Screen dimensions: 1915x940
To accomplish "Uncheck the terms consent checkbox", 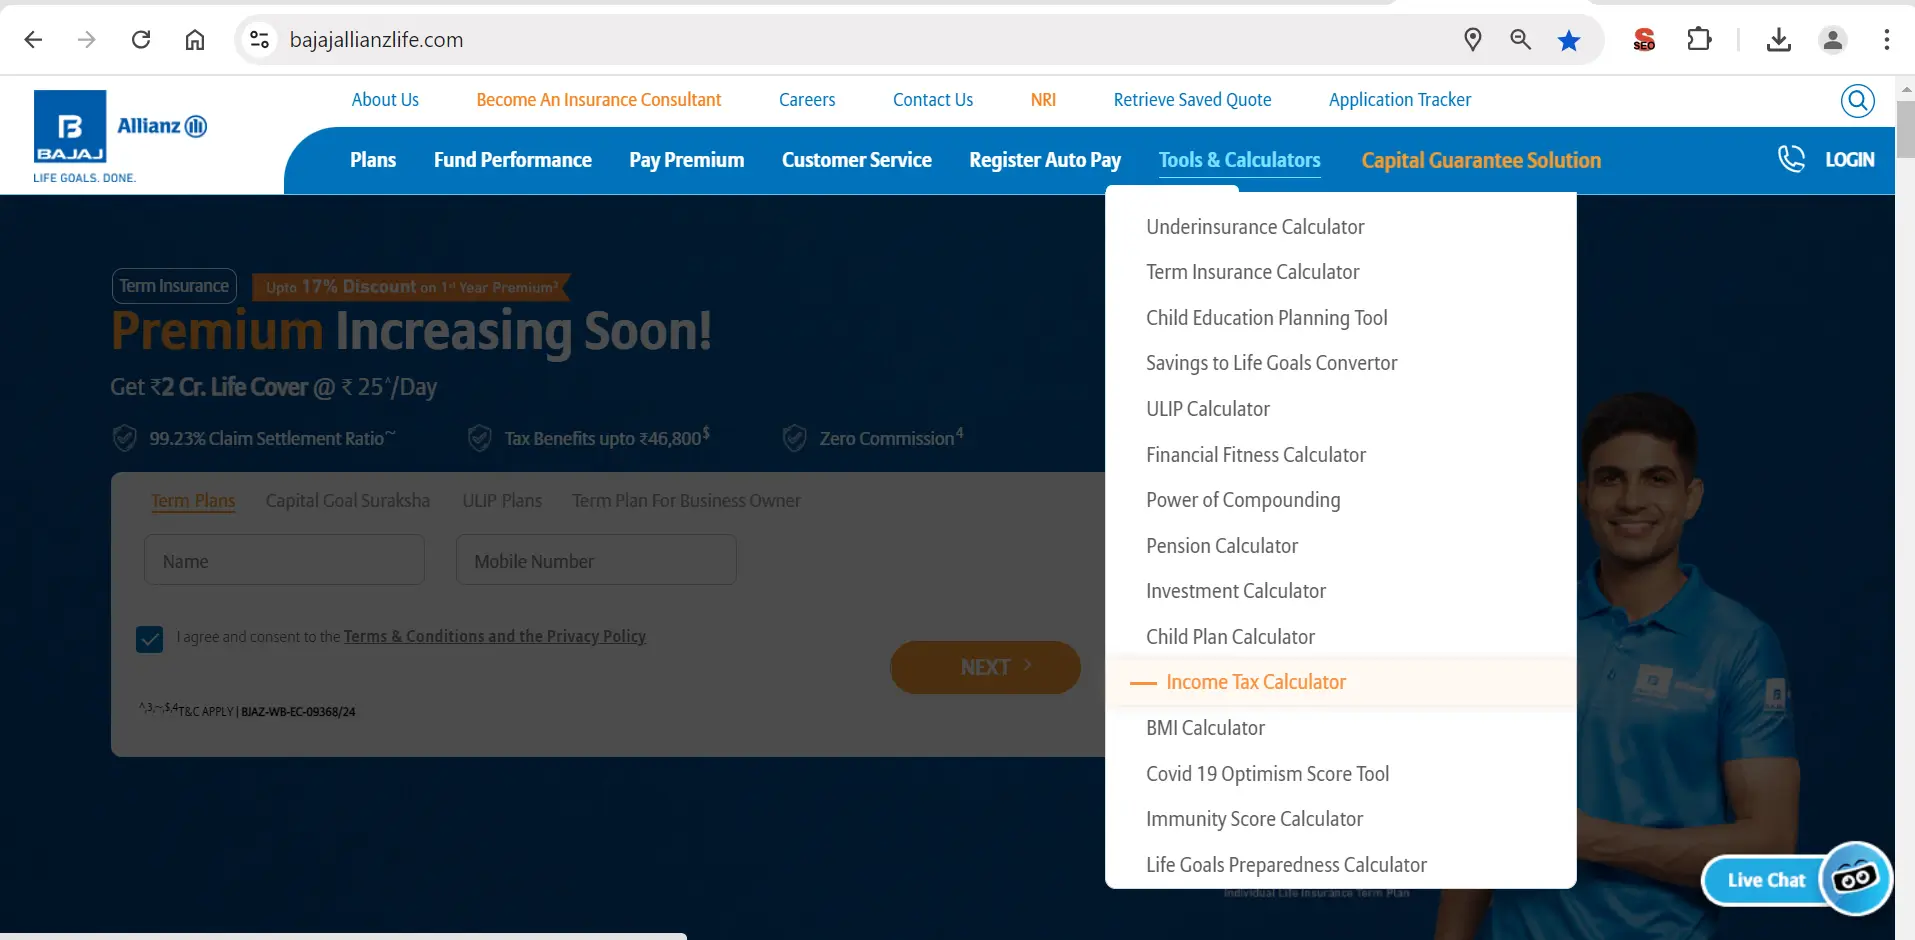I will point(149,638).
